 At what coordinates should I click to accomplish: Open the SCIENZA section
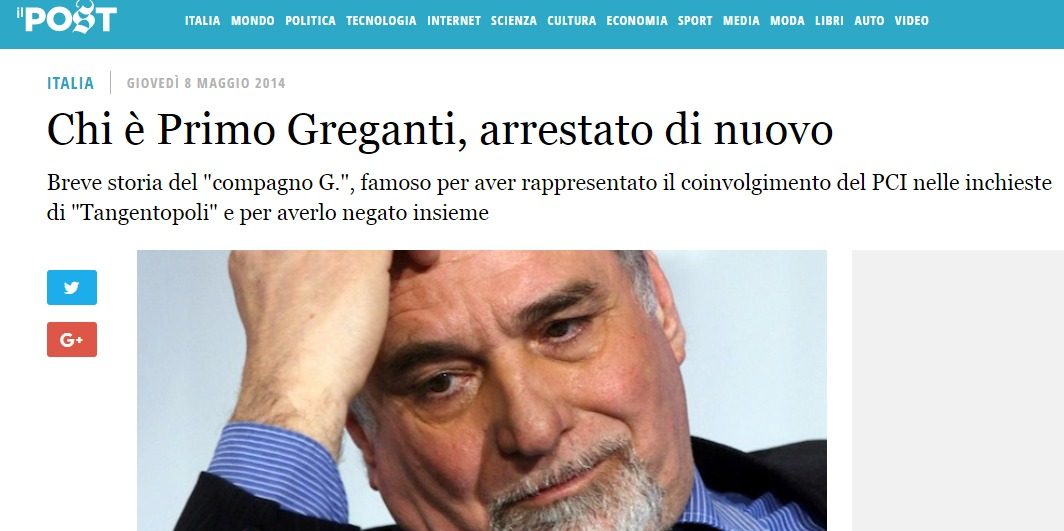514,21
